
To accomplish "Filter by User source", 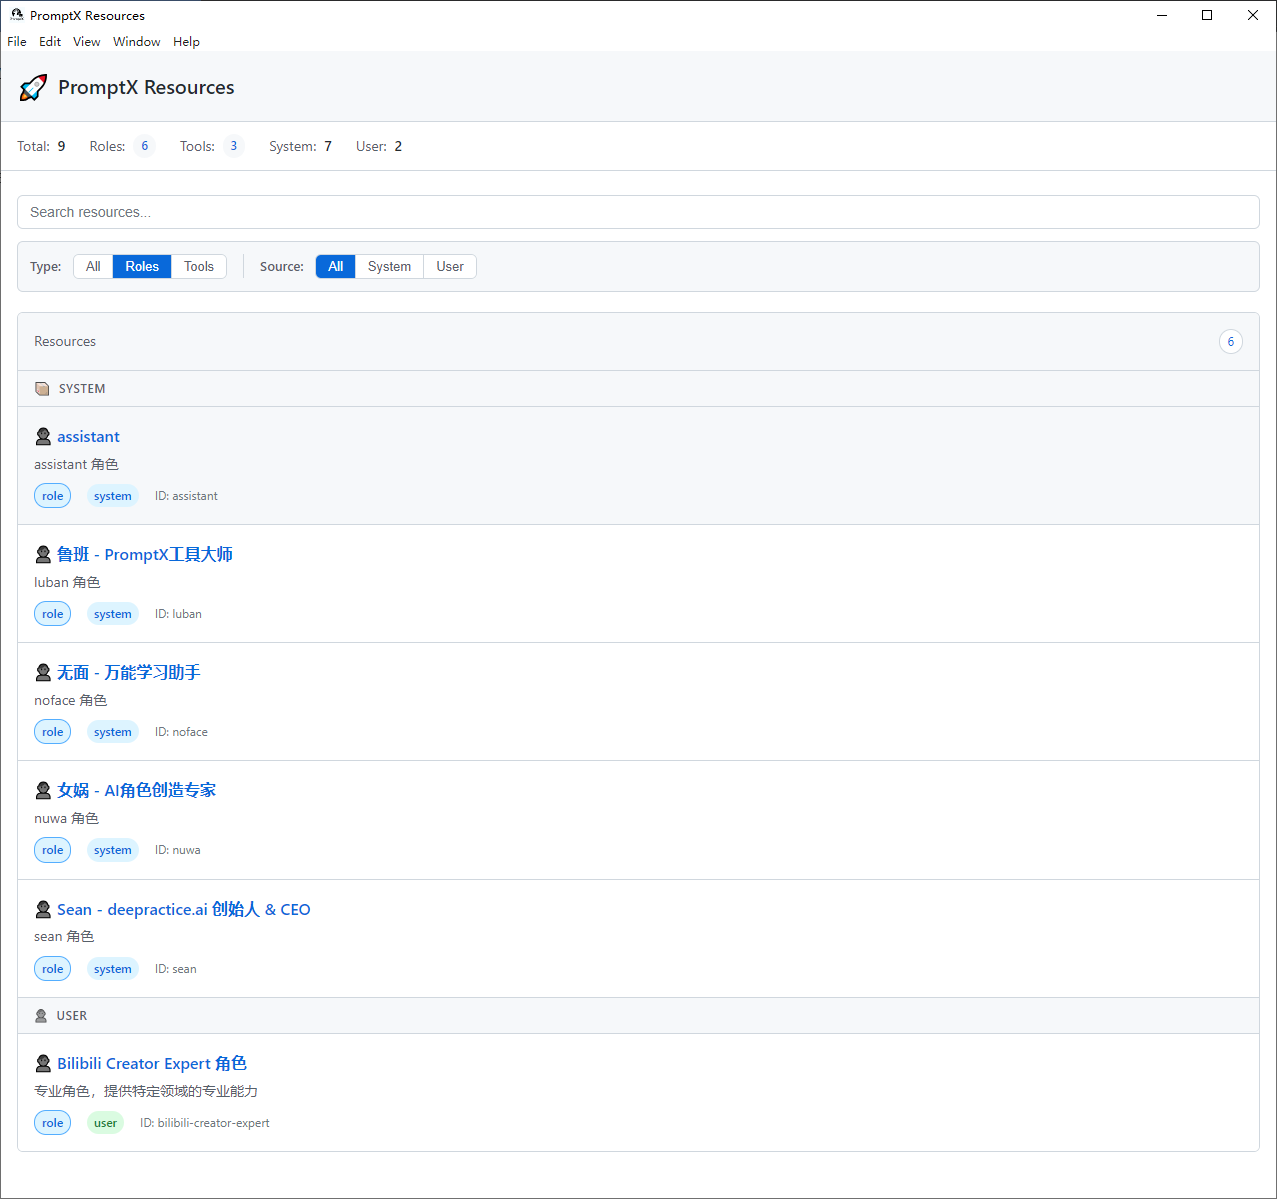I will 450,267.
